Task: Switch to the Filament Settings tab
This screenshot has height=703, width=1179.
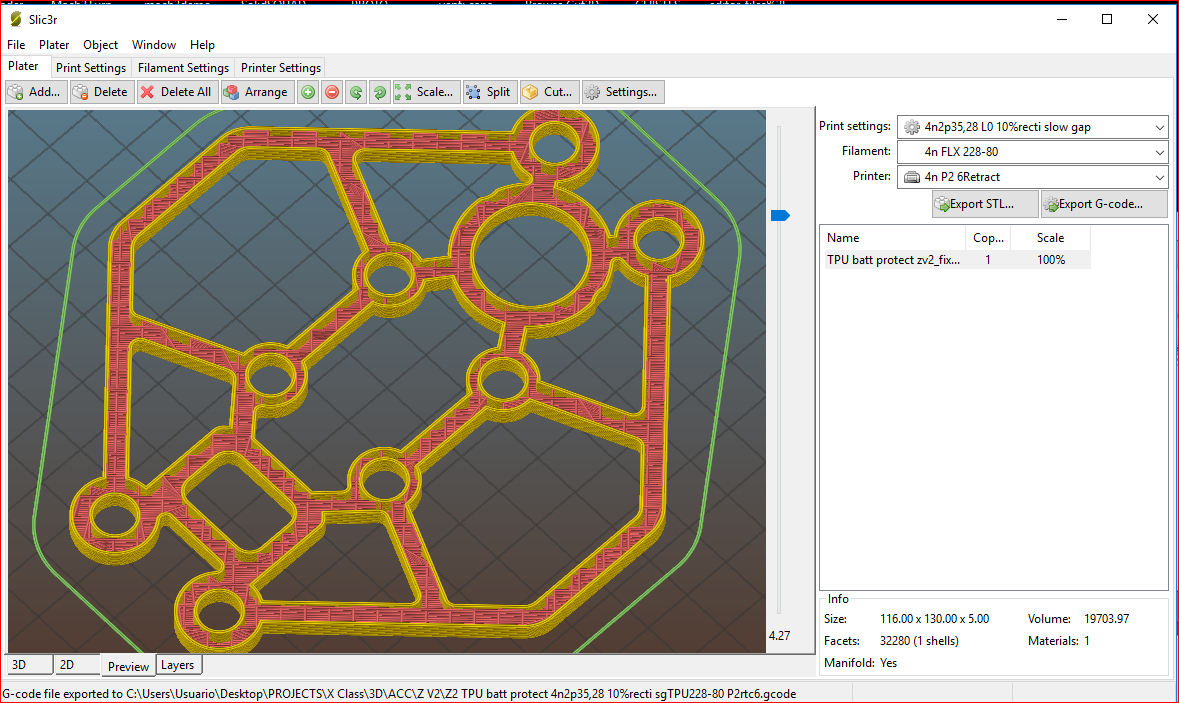Action: 183,68
